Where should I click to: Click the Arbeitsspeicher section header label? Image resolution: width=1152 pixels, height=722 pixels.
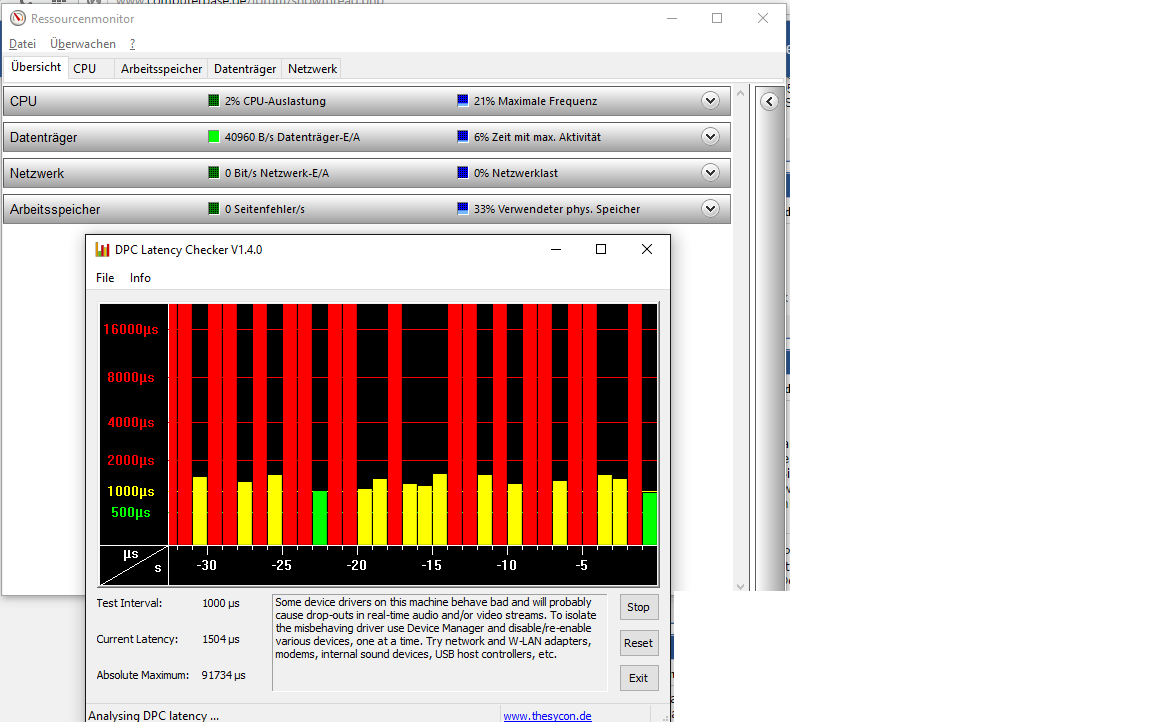tap(55, 209)
